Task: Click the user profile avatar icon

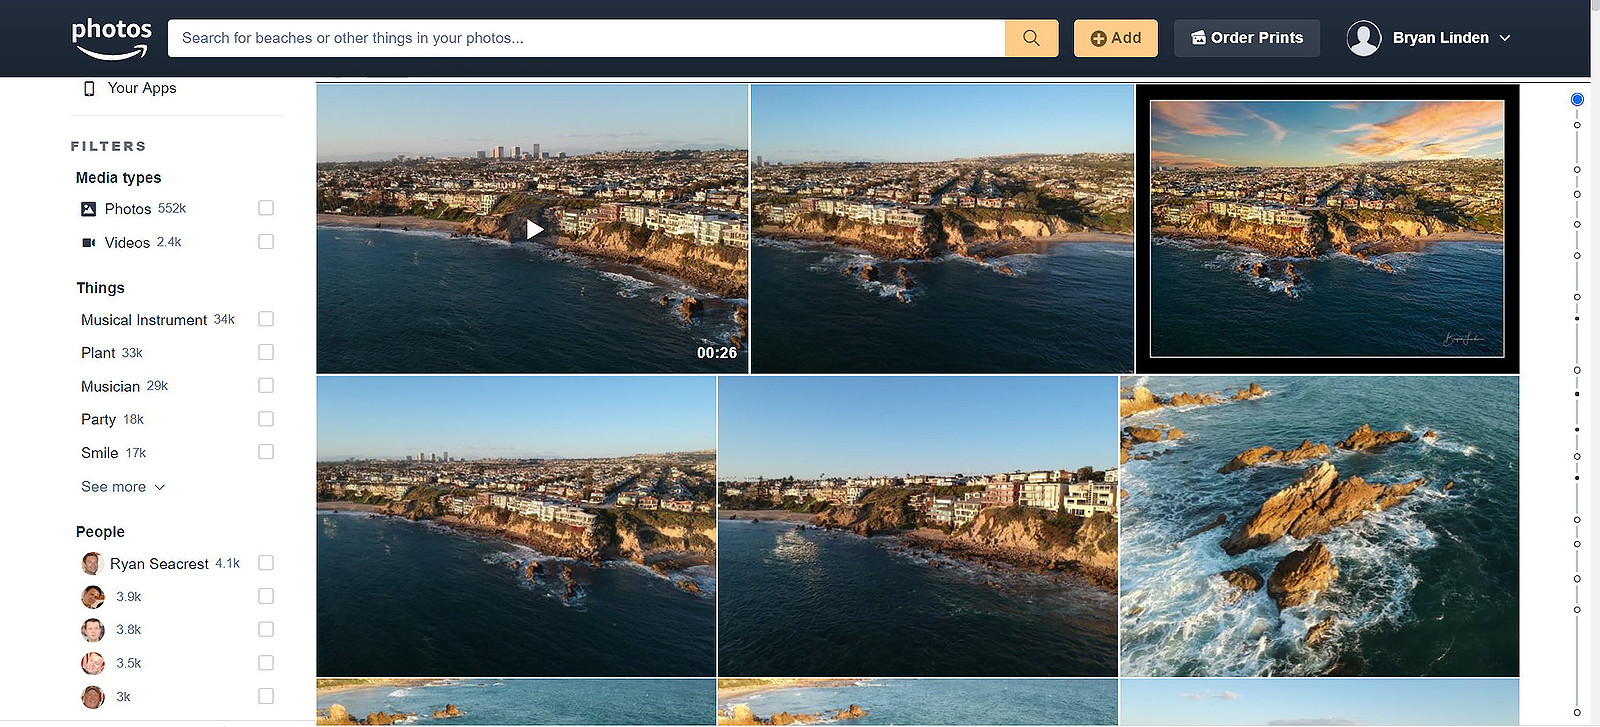Action: (1363, 38)
